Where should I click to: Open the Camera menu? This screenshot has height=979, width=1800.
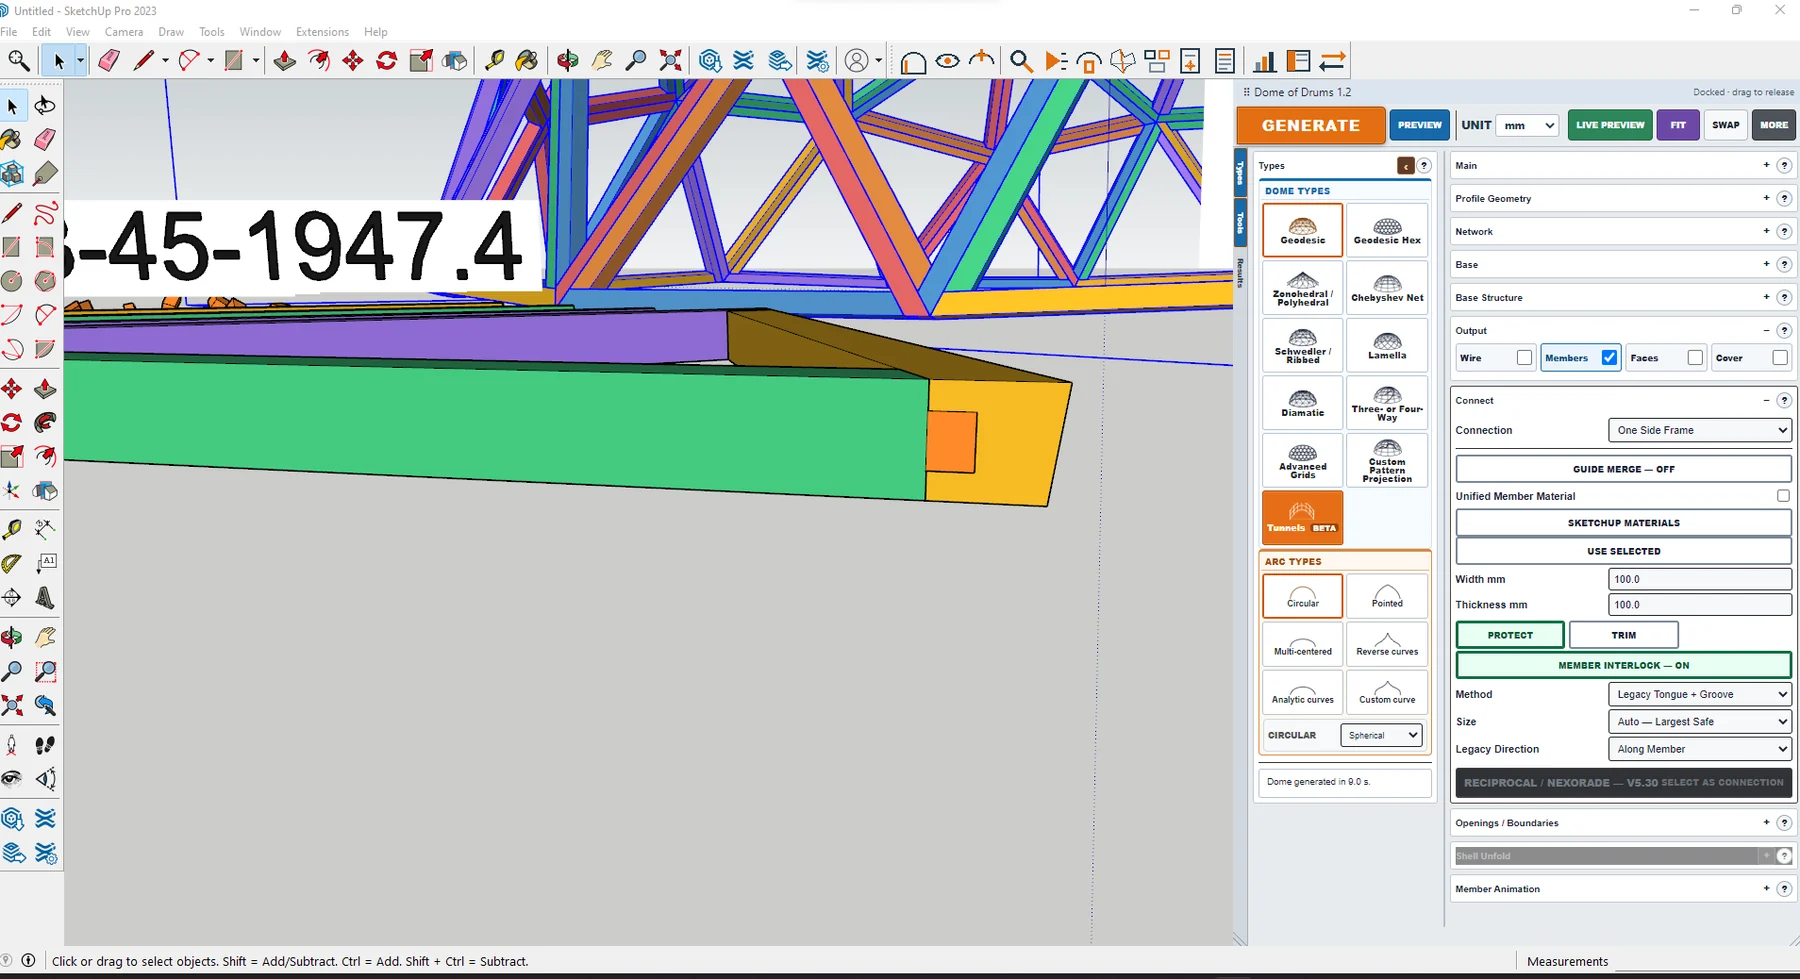pyautogui.click(x=124, y=32)
